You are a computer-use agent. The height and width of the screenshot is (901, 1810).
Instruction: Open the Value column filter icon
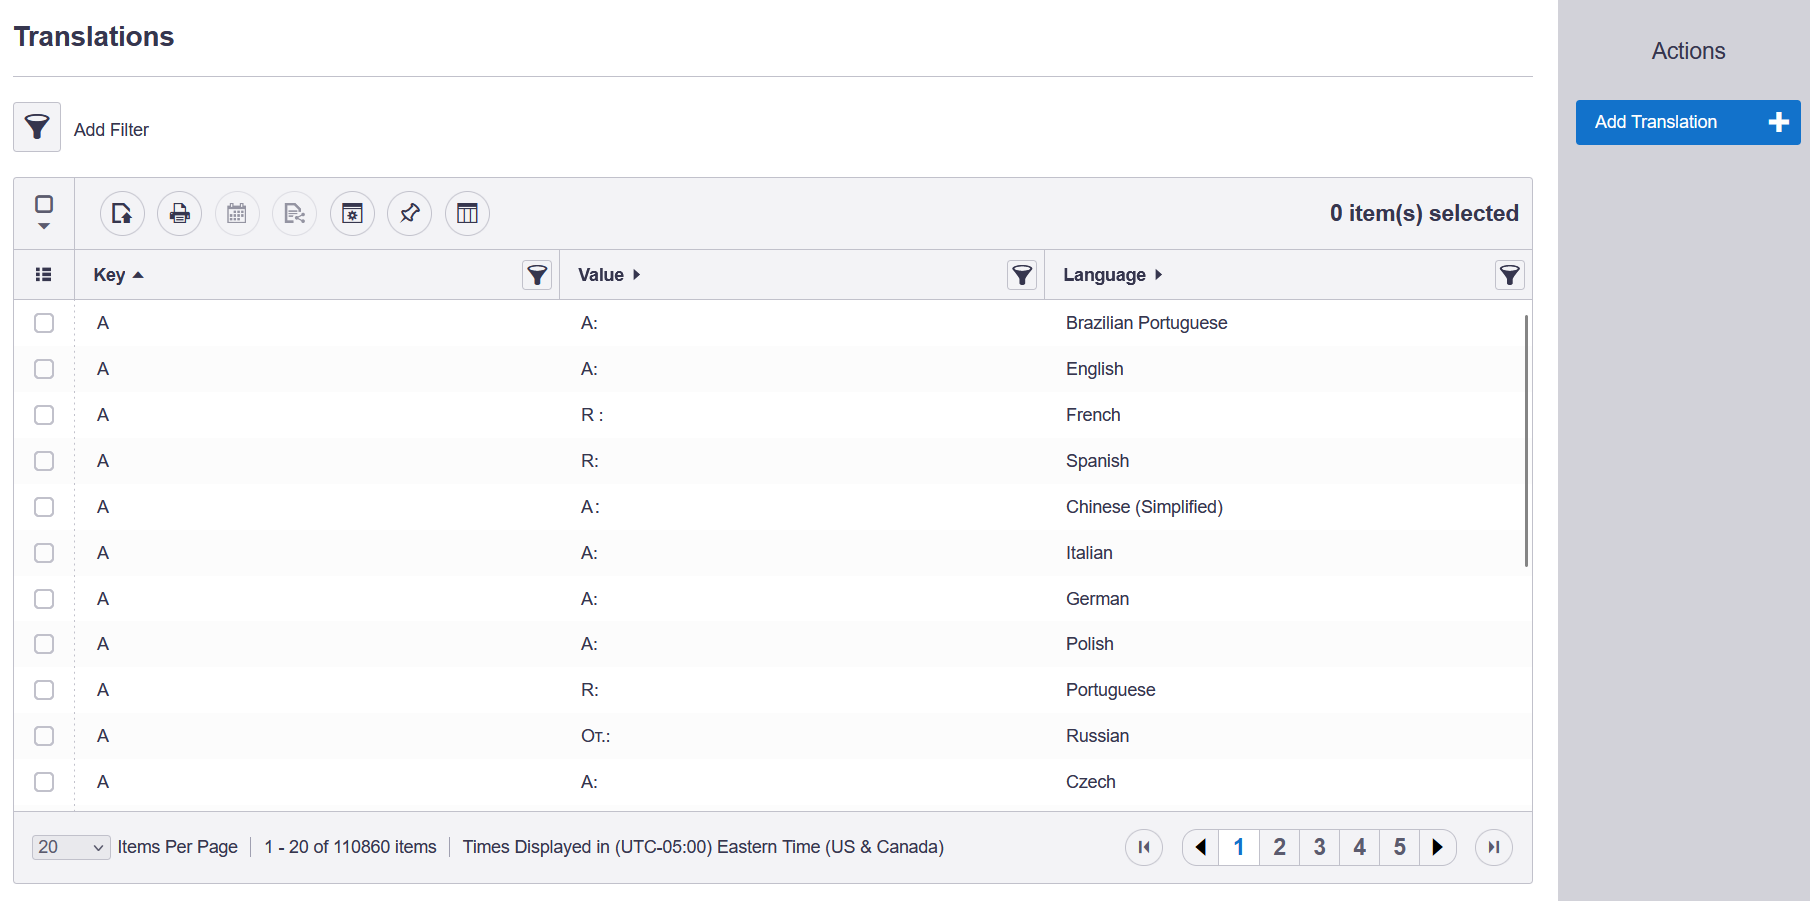1022,275
